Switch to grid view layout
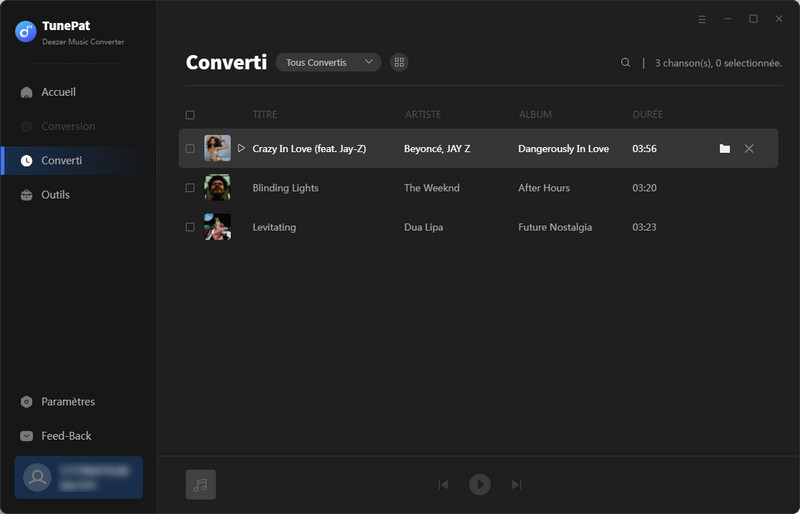Viewport: 800px width, 514px height. [x=399, y=63]
